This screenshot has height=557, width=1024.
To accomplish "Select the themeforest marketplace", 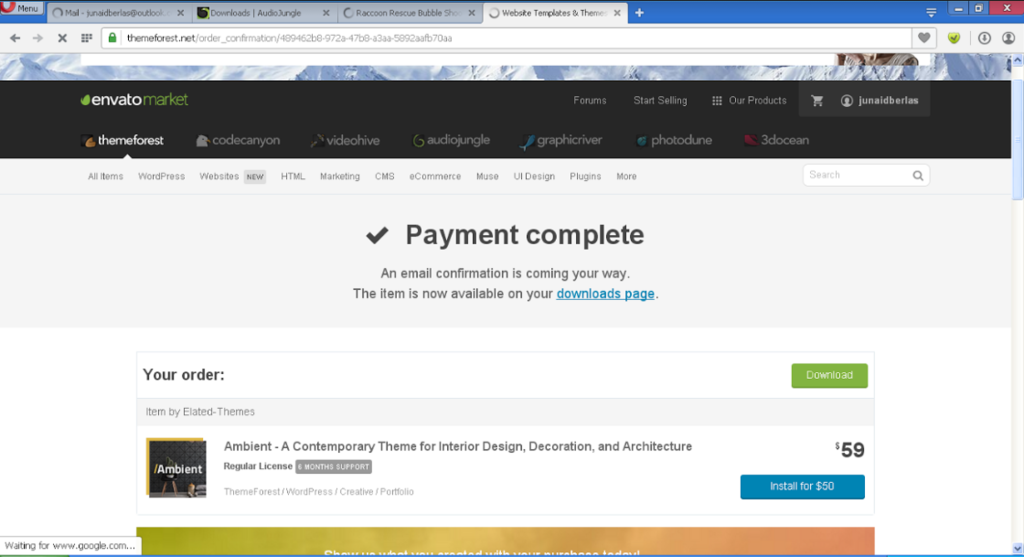I will pyautogui.click(x=122, y=140).
